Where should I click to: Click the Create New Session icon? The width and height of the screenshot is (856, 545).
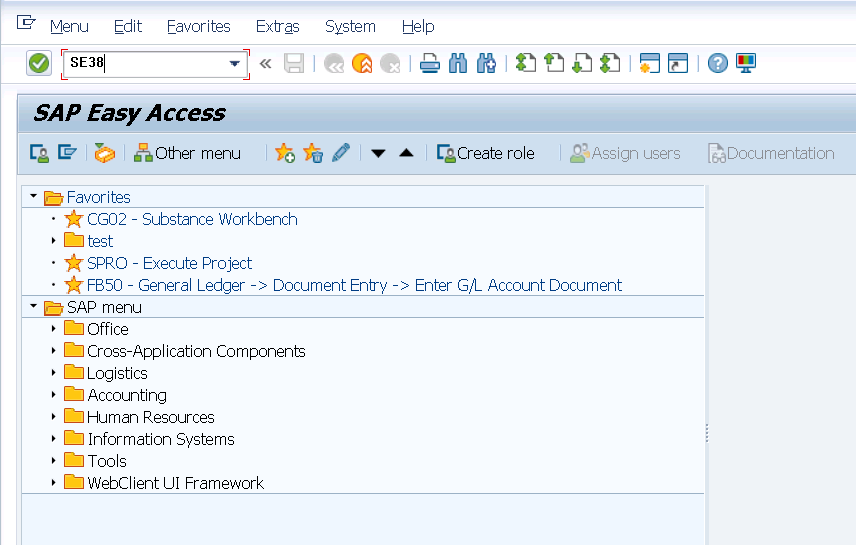coord(650,63)
